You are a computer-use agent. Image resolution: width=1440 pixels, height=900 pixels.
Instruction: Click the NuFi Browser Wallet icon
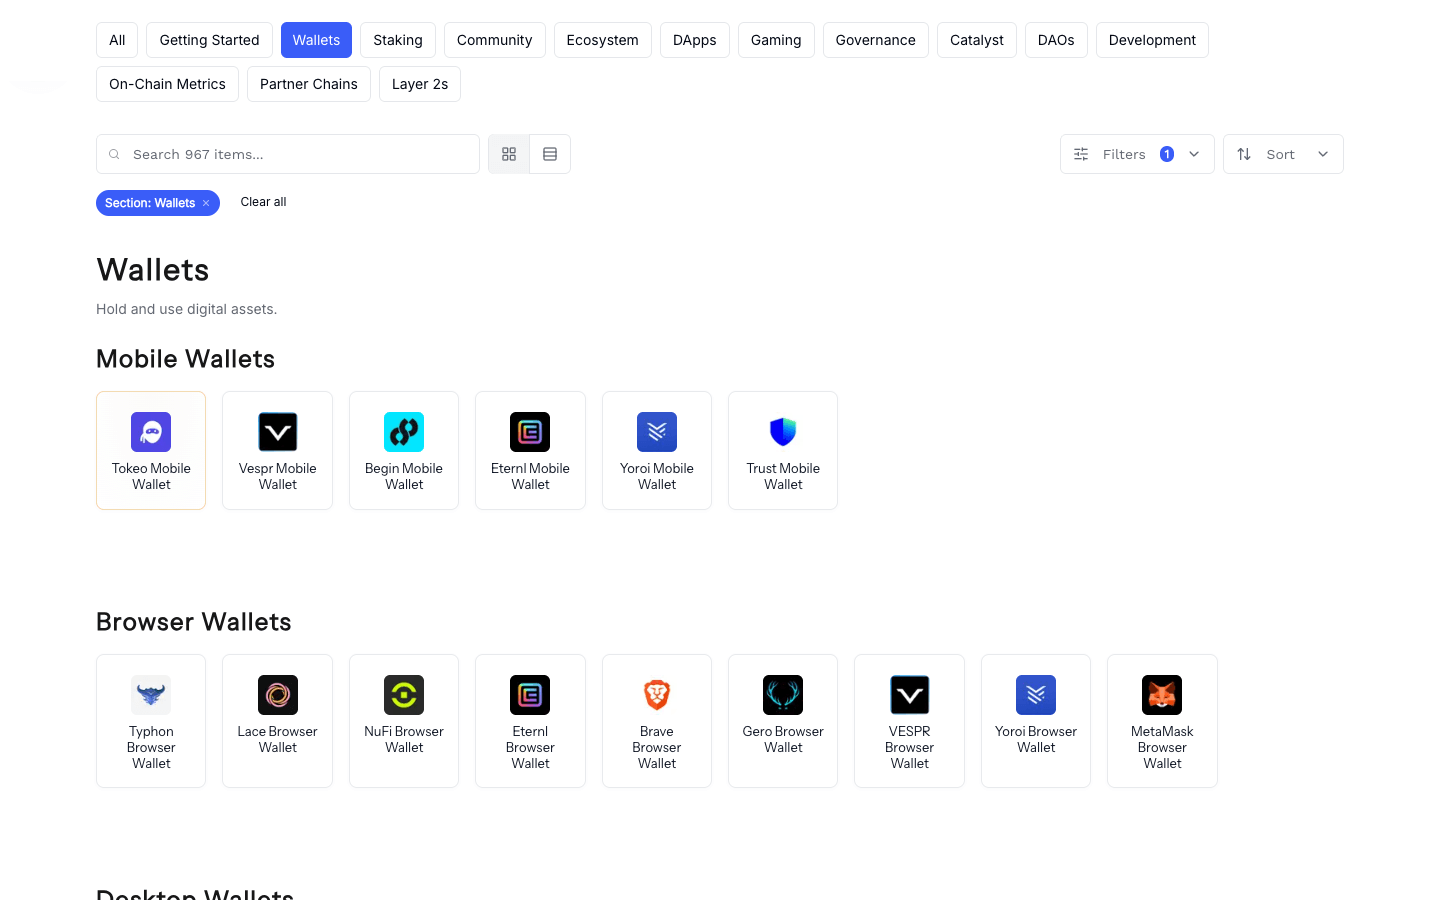tap(404, 694)
